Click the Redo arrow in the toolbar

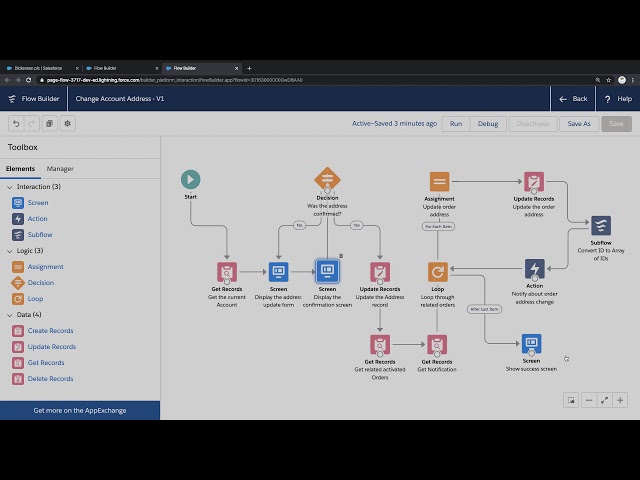[x=31, y=123]
